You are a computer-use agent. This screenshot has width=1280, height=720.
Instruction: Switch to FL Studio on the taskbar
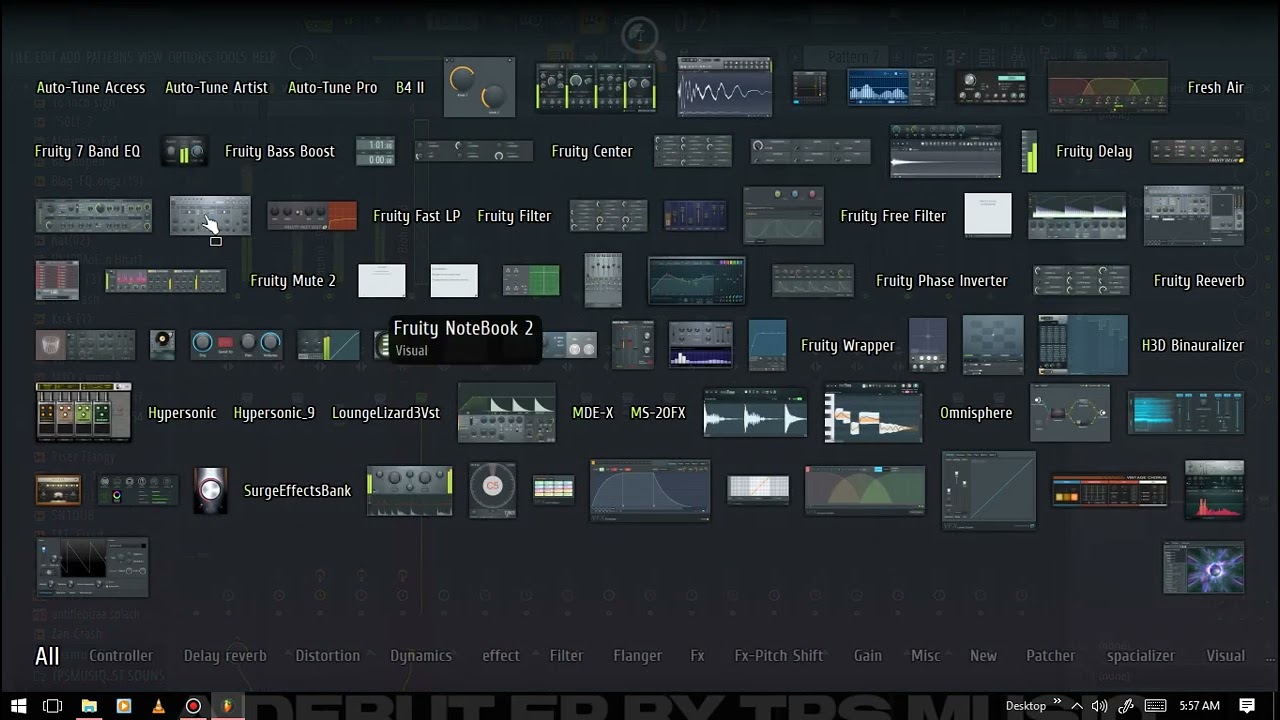[228, 706]
